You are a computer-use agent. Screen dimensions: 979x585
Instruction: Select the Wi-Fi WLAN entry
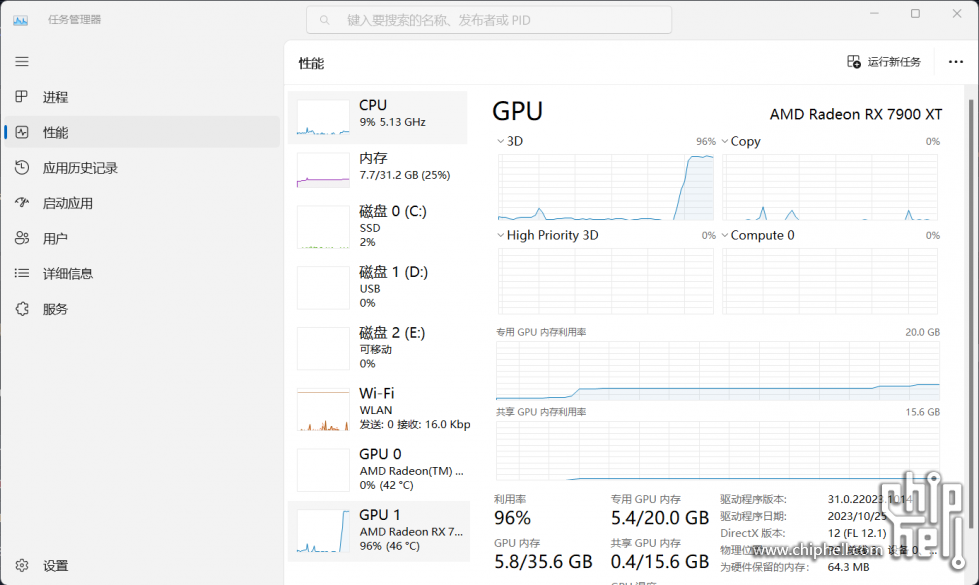(378, 408)
